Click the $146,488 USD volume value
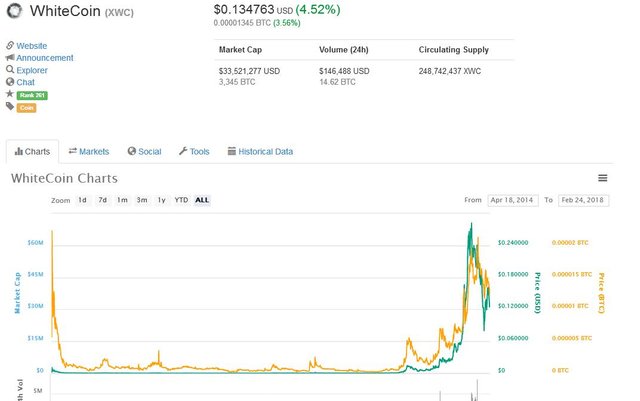640x401 pixels. tap(344, 71)
